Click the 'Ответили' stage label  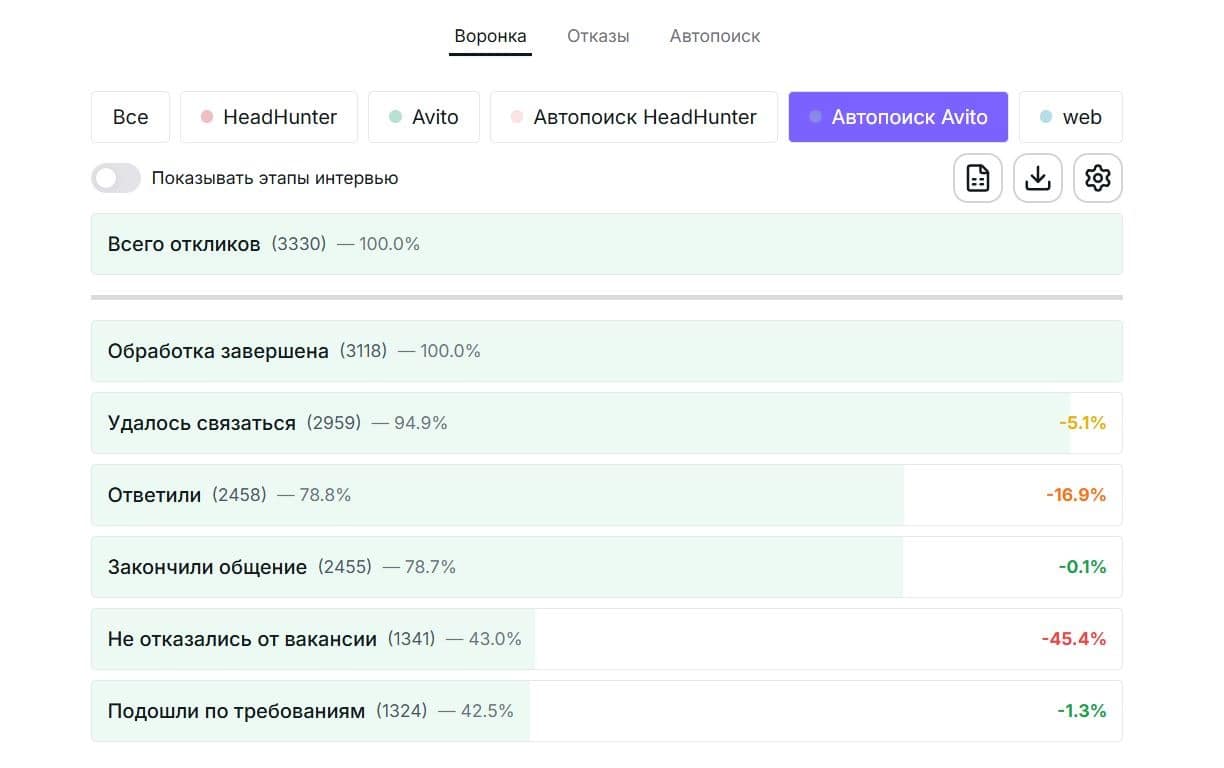click(x=154, y=495)
